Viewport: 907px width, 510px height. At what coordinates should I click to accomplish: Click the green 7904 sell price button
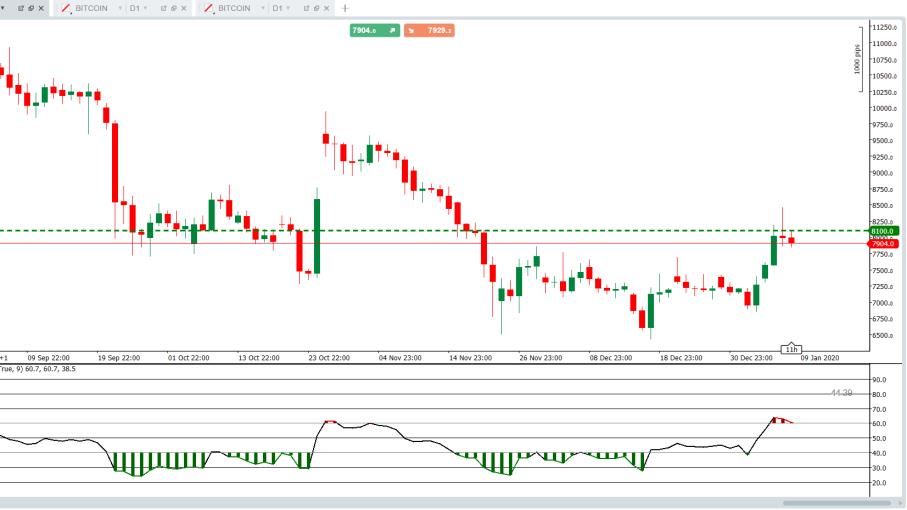[x=374, y=31]
